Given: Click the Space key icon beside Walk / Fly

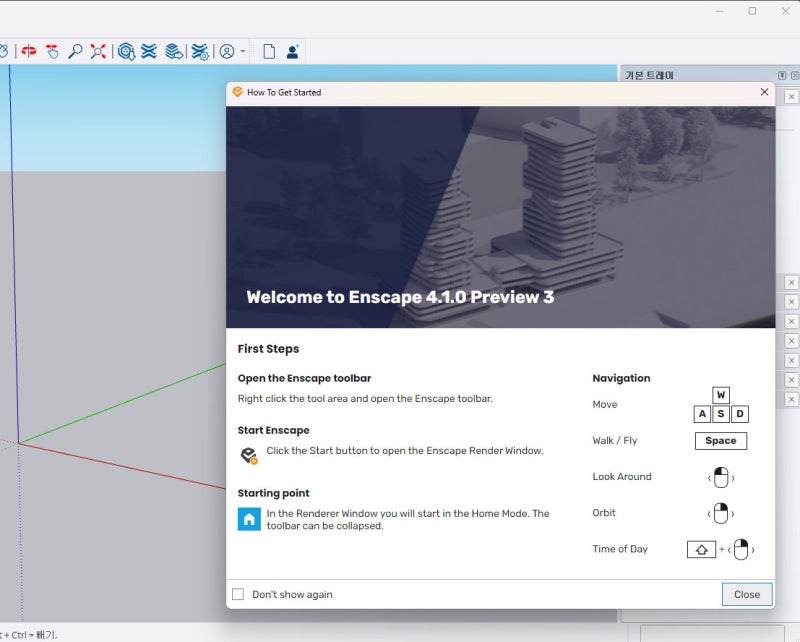Looking at the screenshot, I should 721,441.
